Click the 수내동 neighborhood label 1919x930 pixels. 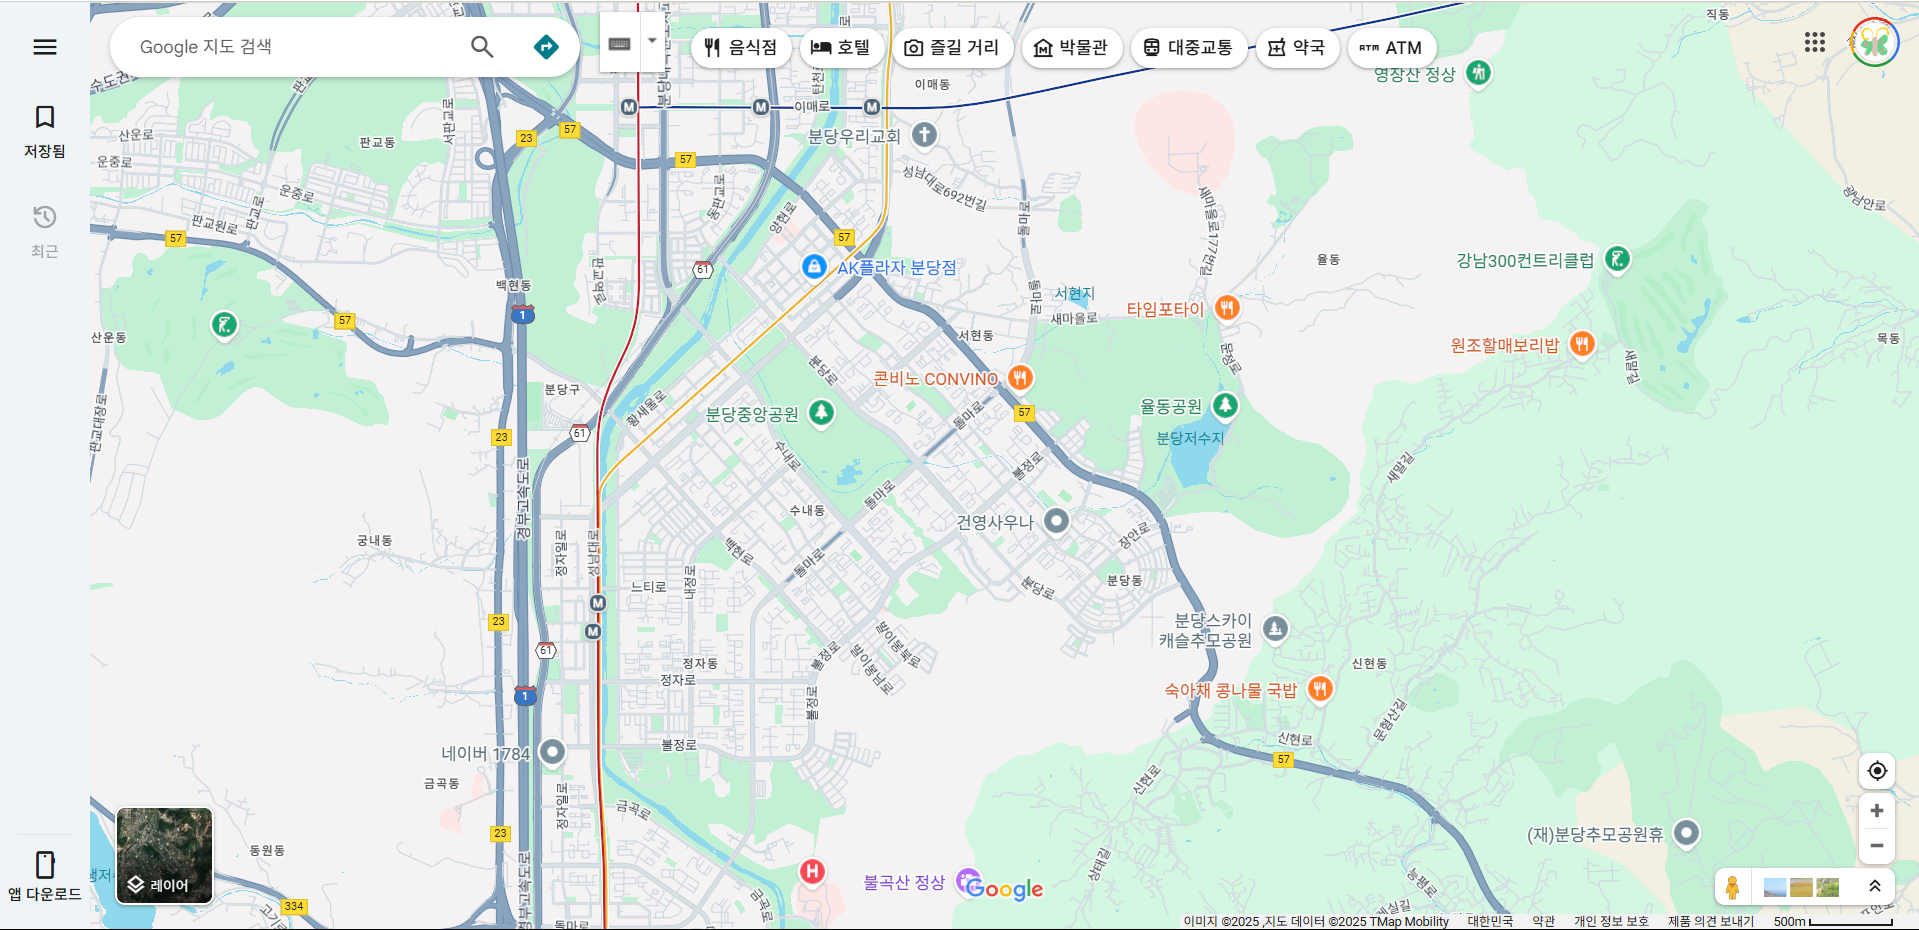tap(807, 510)
